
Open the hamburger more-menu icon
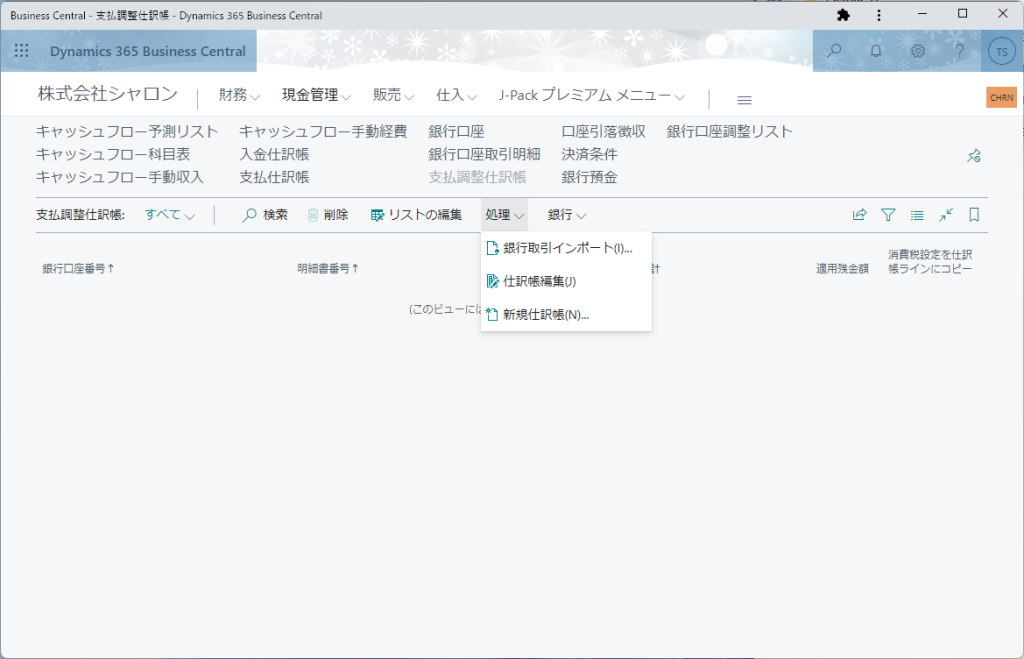tap(744, 100)
